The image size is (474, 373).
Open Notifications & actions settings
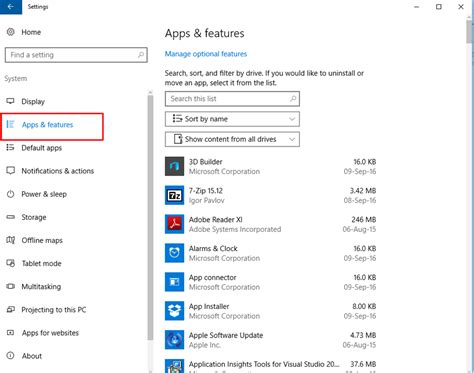click(x=57, y=171)
